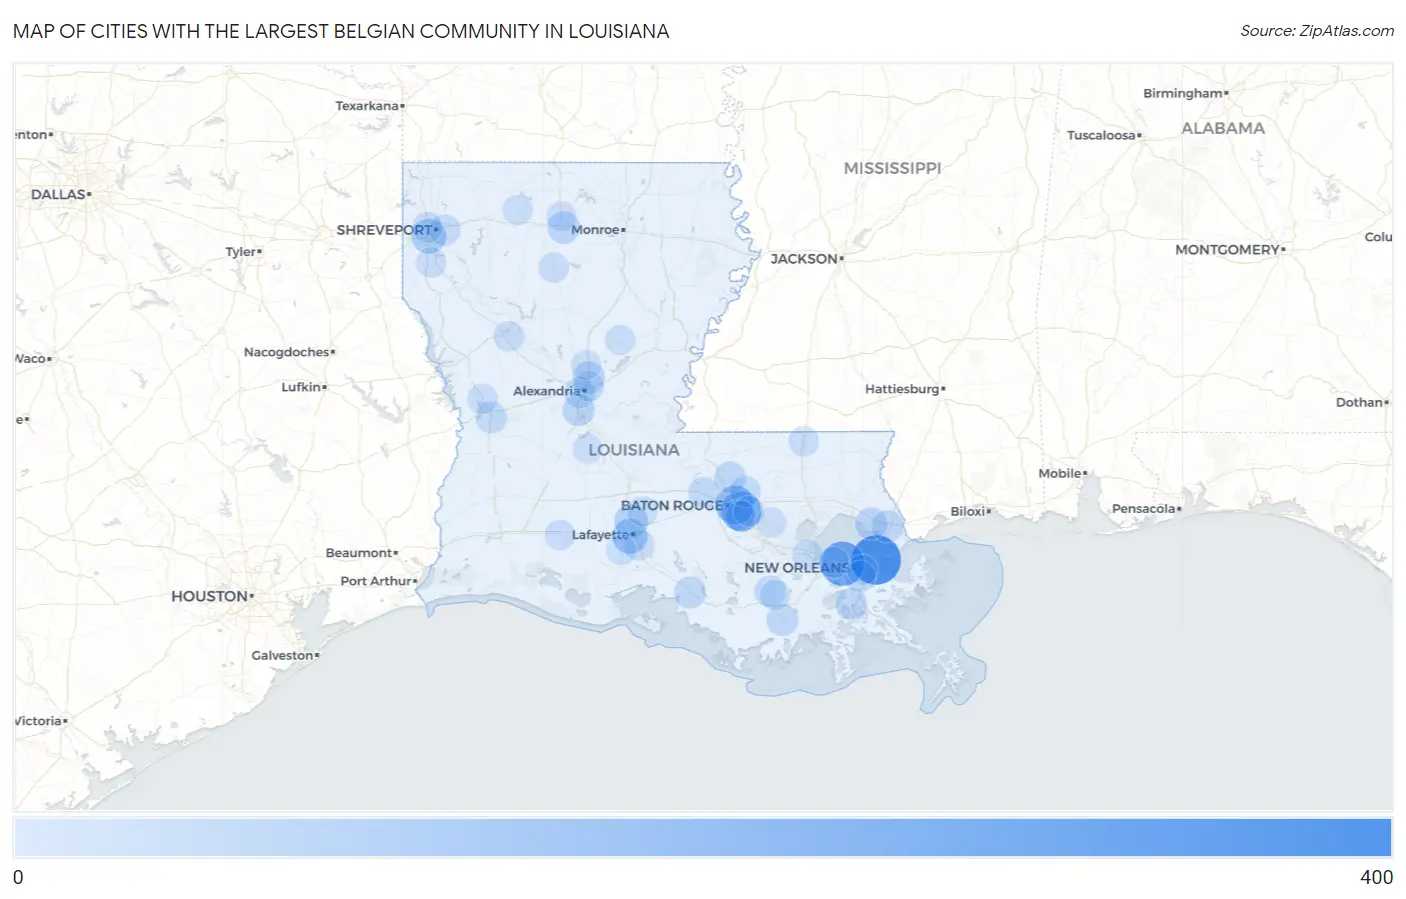The width and height of the screenshot is (1406, 899).
Task: Click the HOUSTON city label
Action: click(x=209, y=596)
